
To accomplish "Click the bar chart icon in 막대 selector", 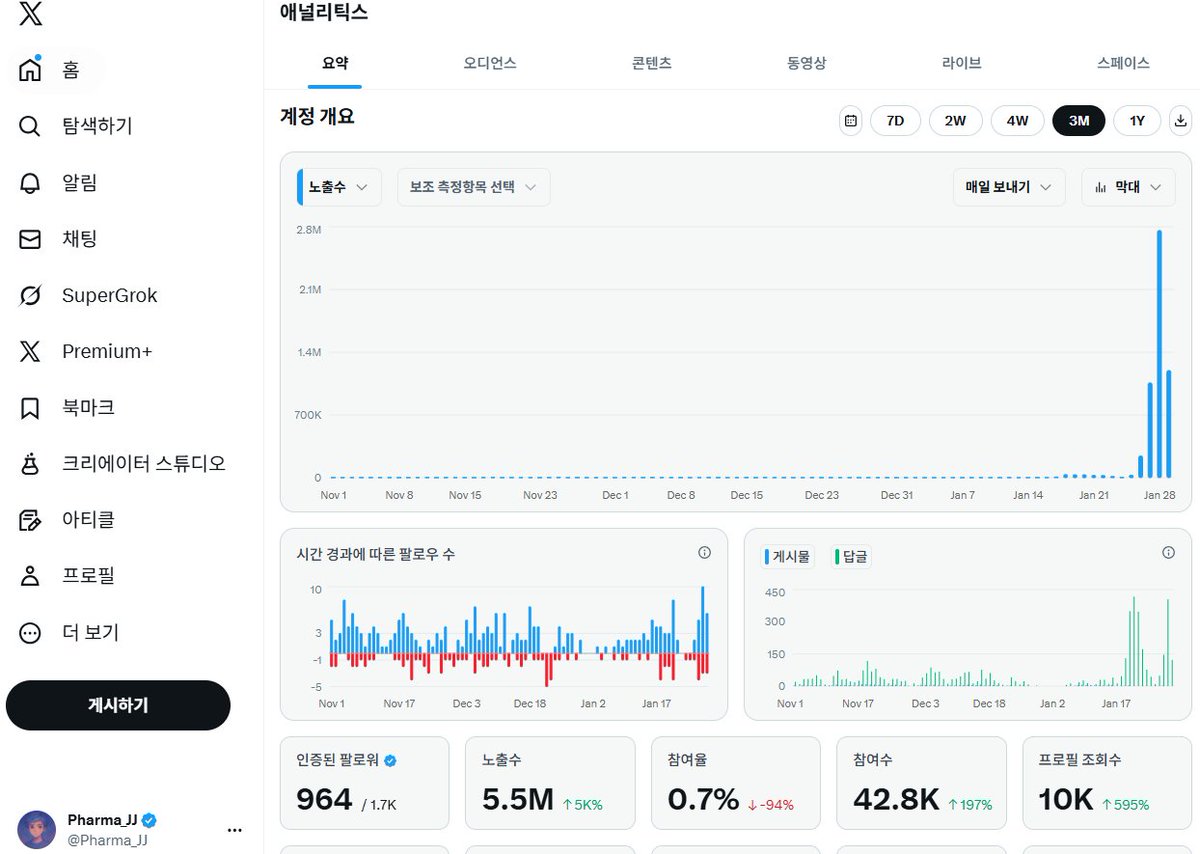I will [x=1101, y=187].
